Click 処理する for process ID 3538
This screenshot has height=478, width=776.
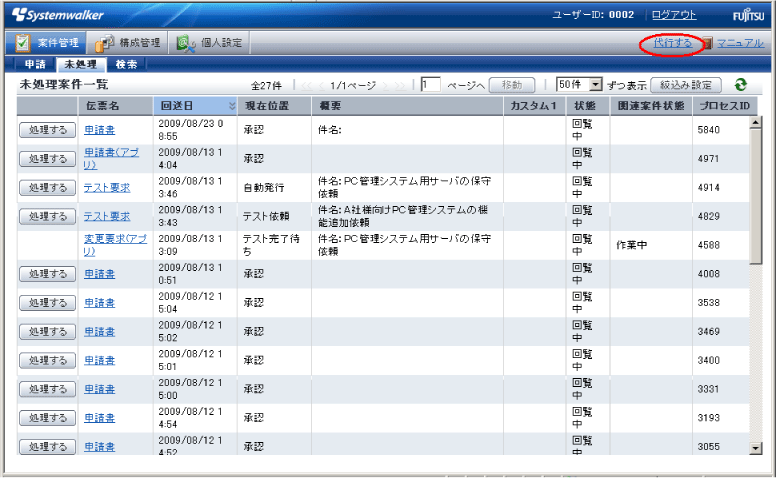pyautogui.click(x=48, y=302)
